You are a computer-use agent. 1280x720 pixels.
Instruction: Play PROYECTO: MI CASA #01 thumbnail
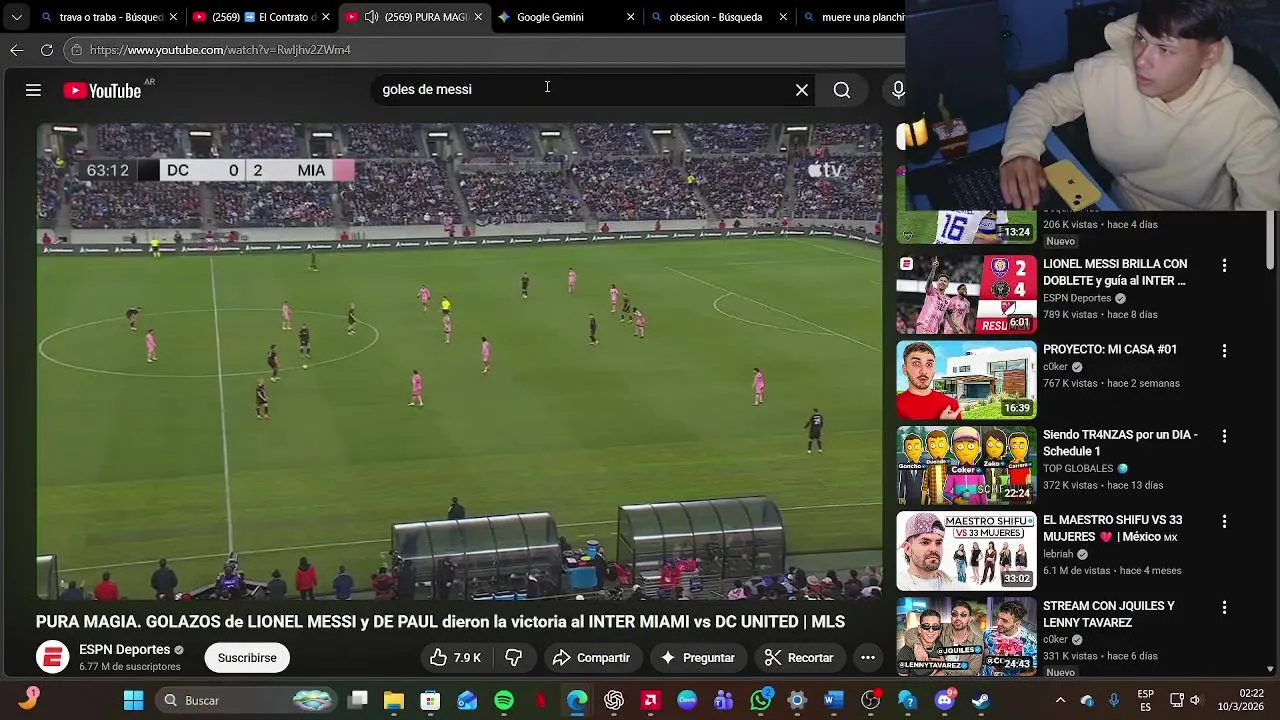point(966,380)
